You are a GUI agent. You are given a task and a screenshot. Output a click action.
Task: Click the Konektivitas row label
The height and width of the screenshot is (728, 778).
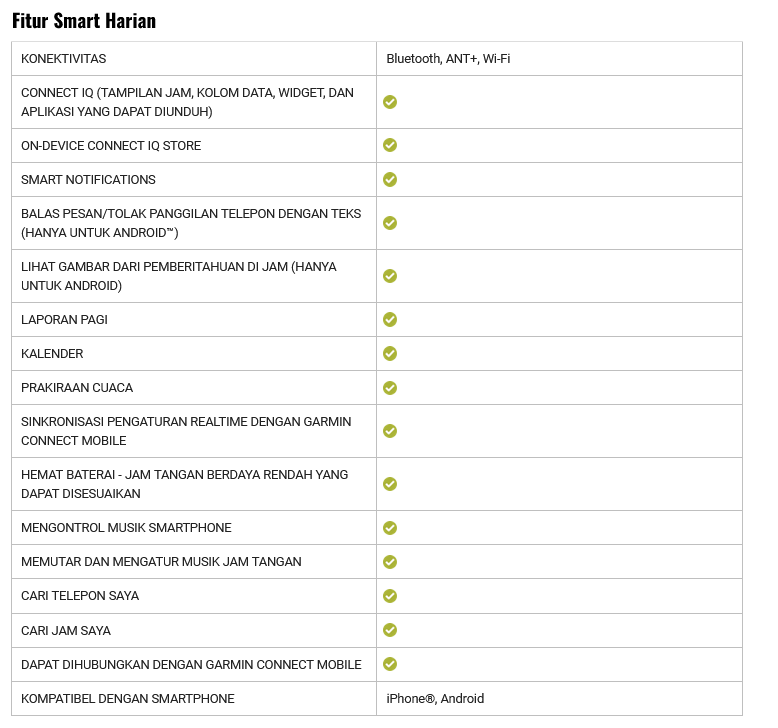click(x=63, y=59)
